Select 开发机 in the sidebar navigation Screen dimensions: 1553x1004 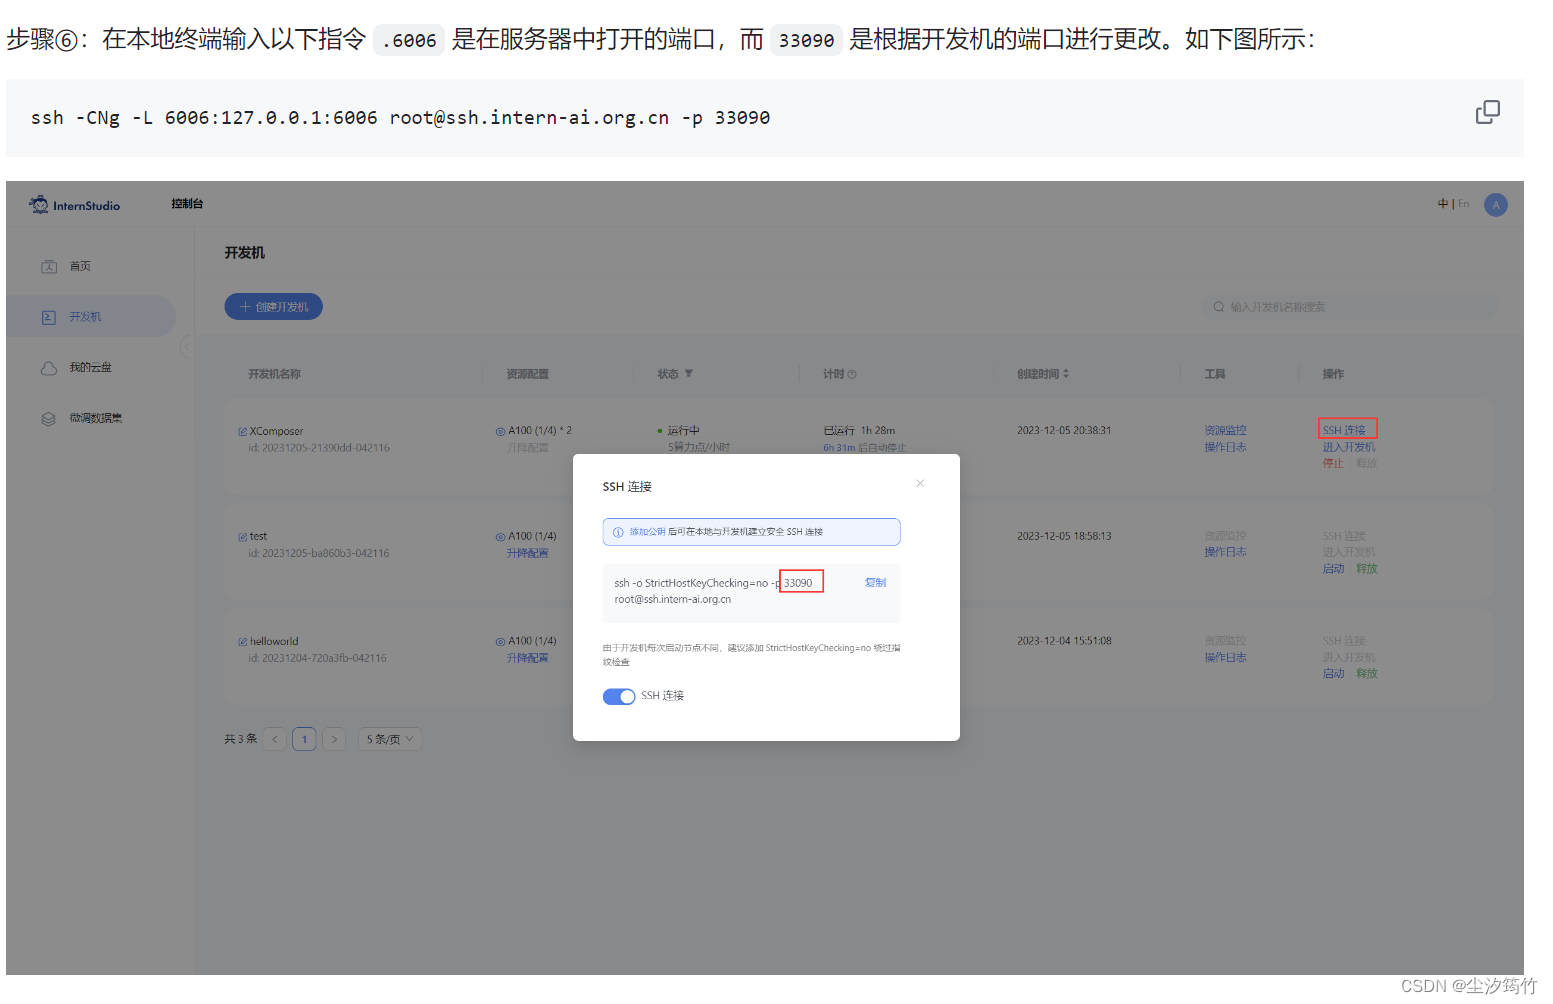(85, 316)
